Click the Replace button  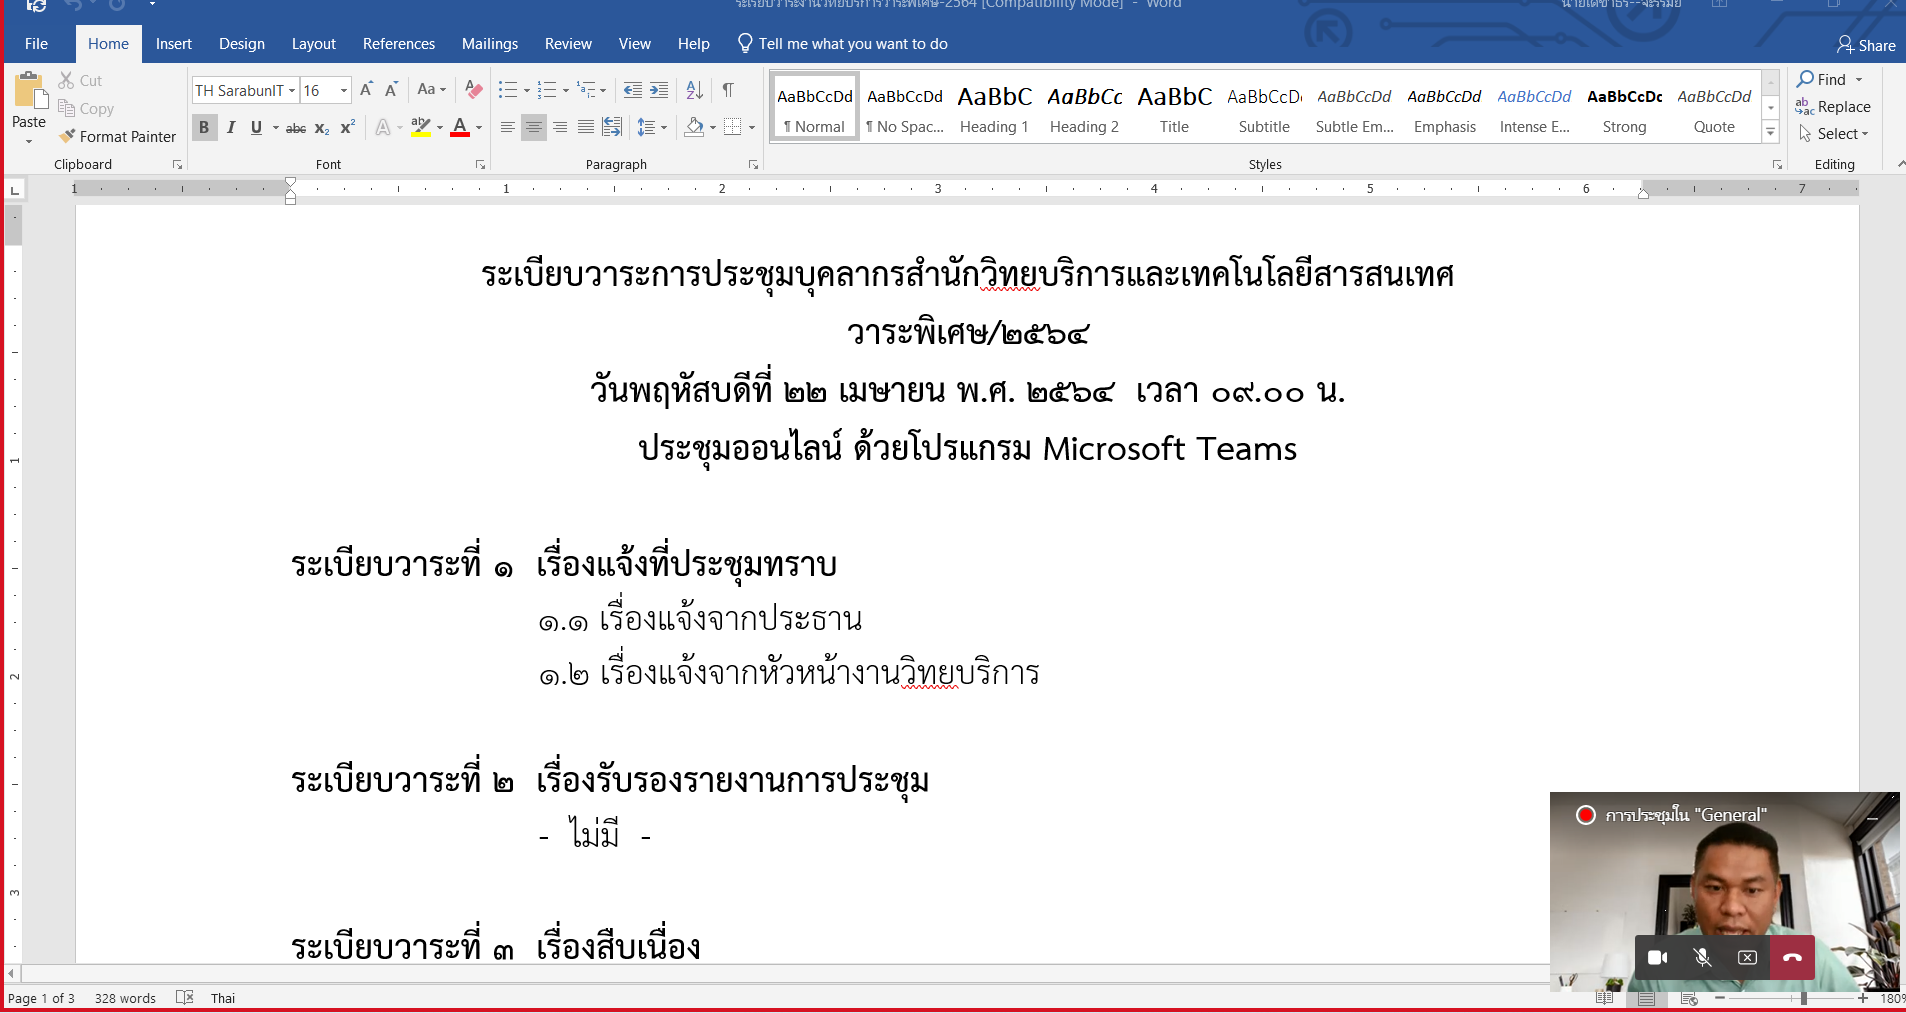pyautogui.click(x=1833, y=107)
